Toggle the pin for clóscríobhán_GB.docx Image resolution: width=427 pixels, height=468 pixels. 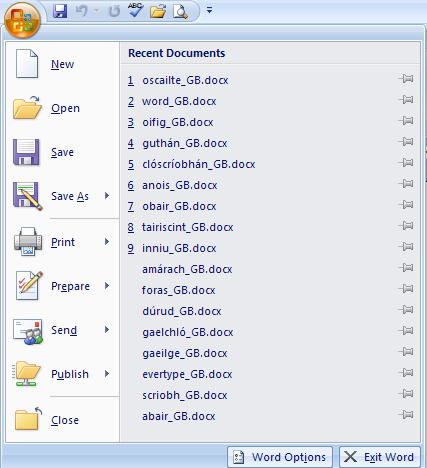point(406,163)
